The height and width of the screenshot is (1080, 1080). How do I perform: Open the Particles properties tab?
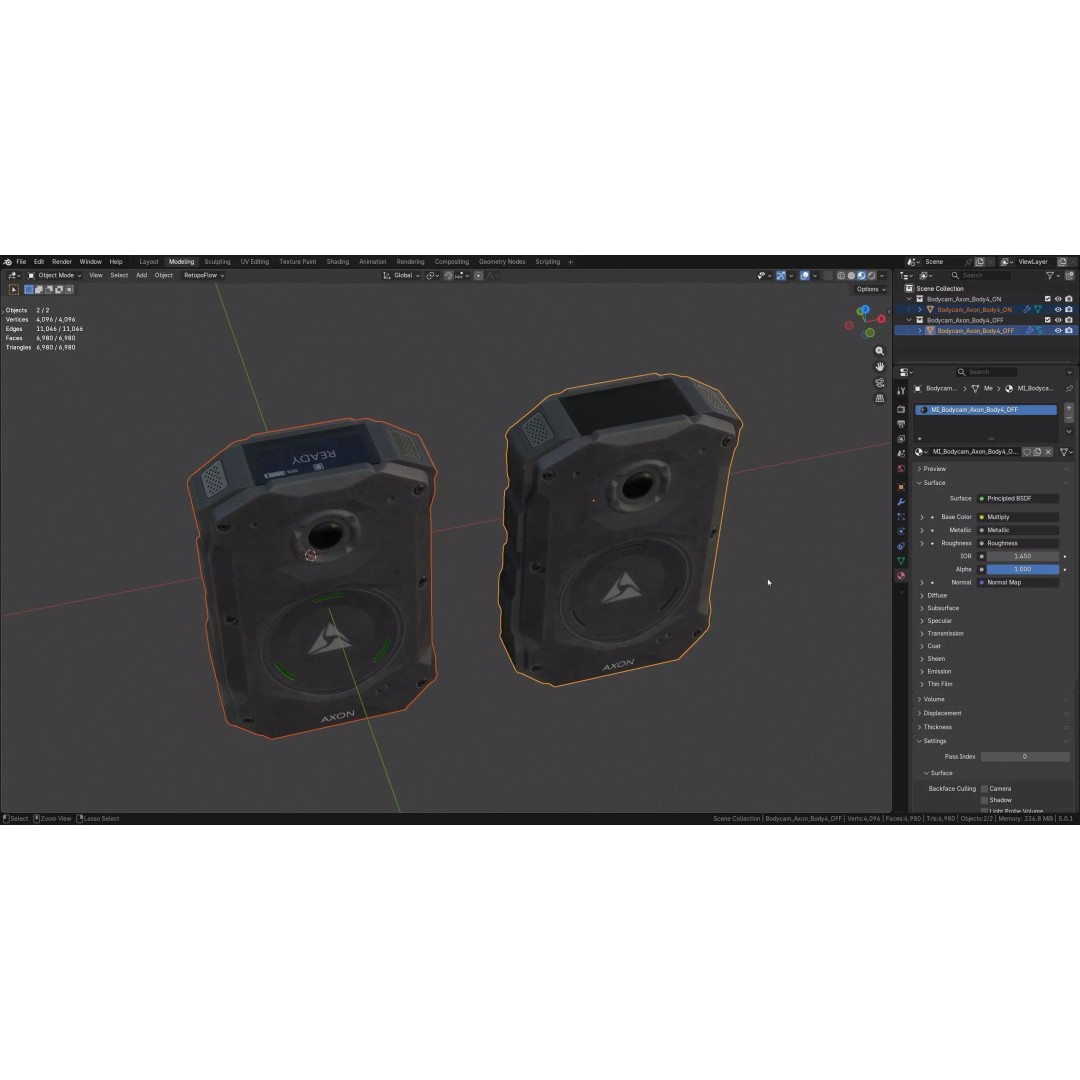pos(901,517)
